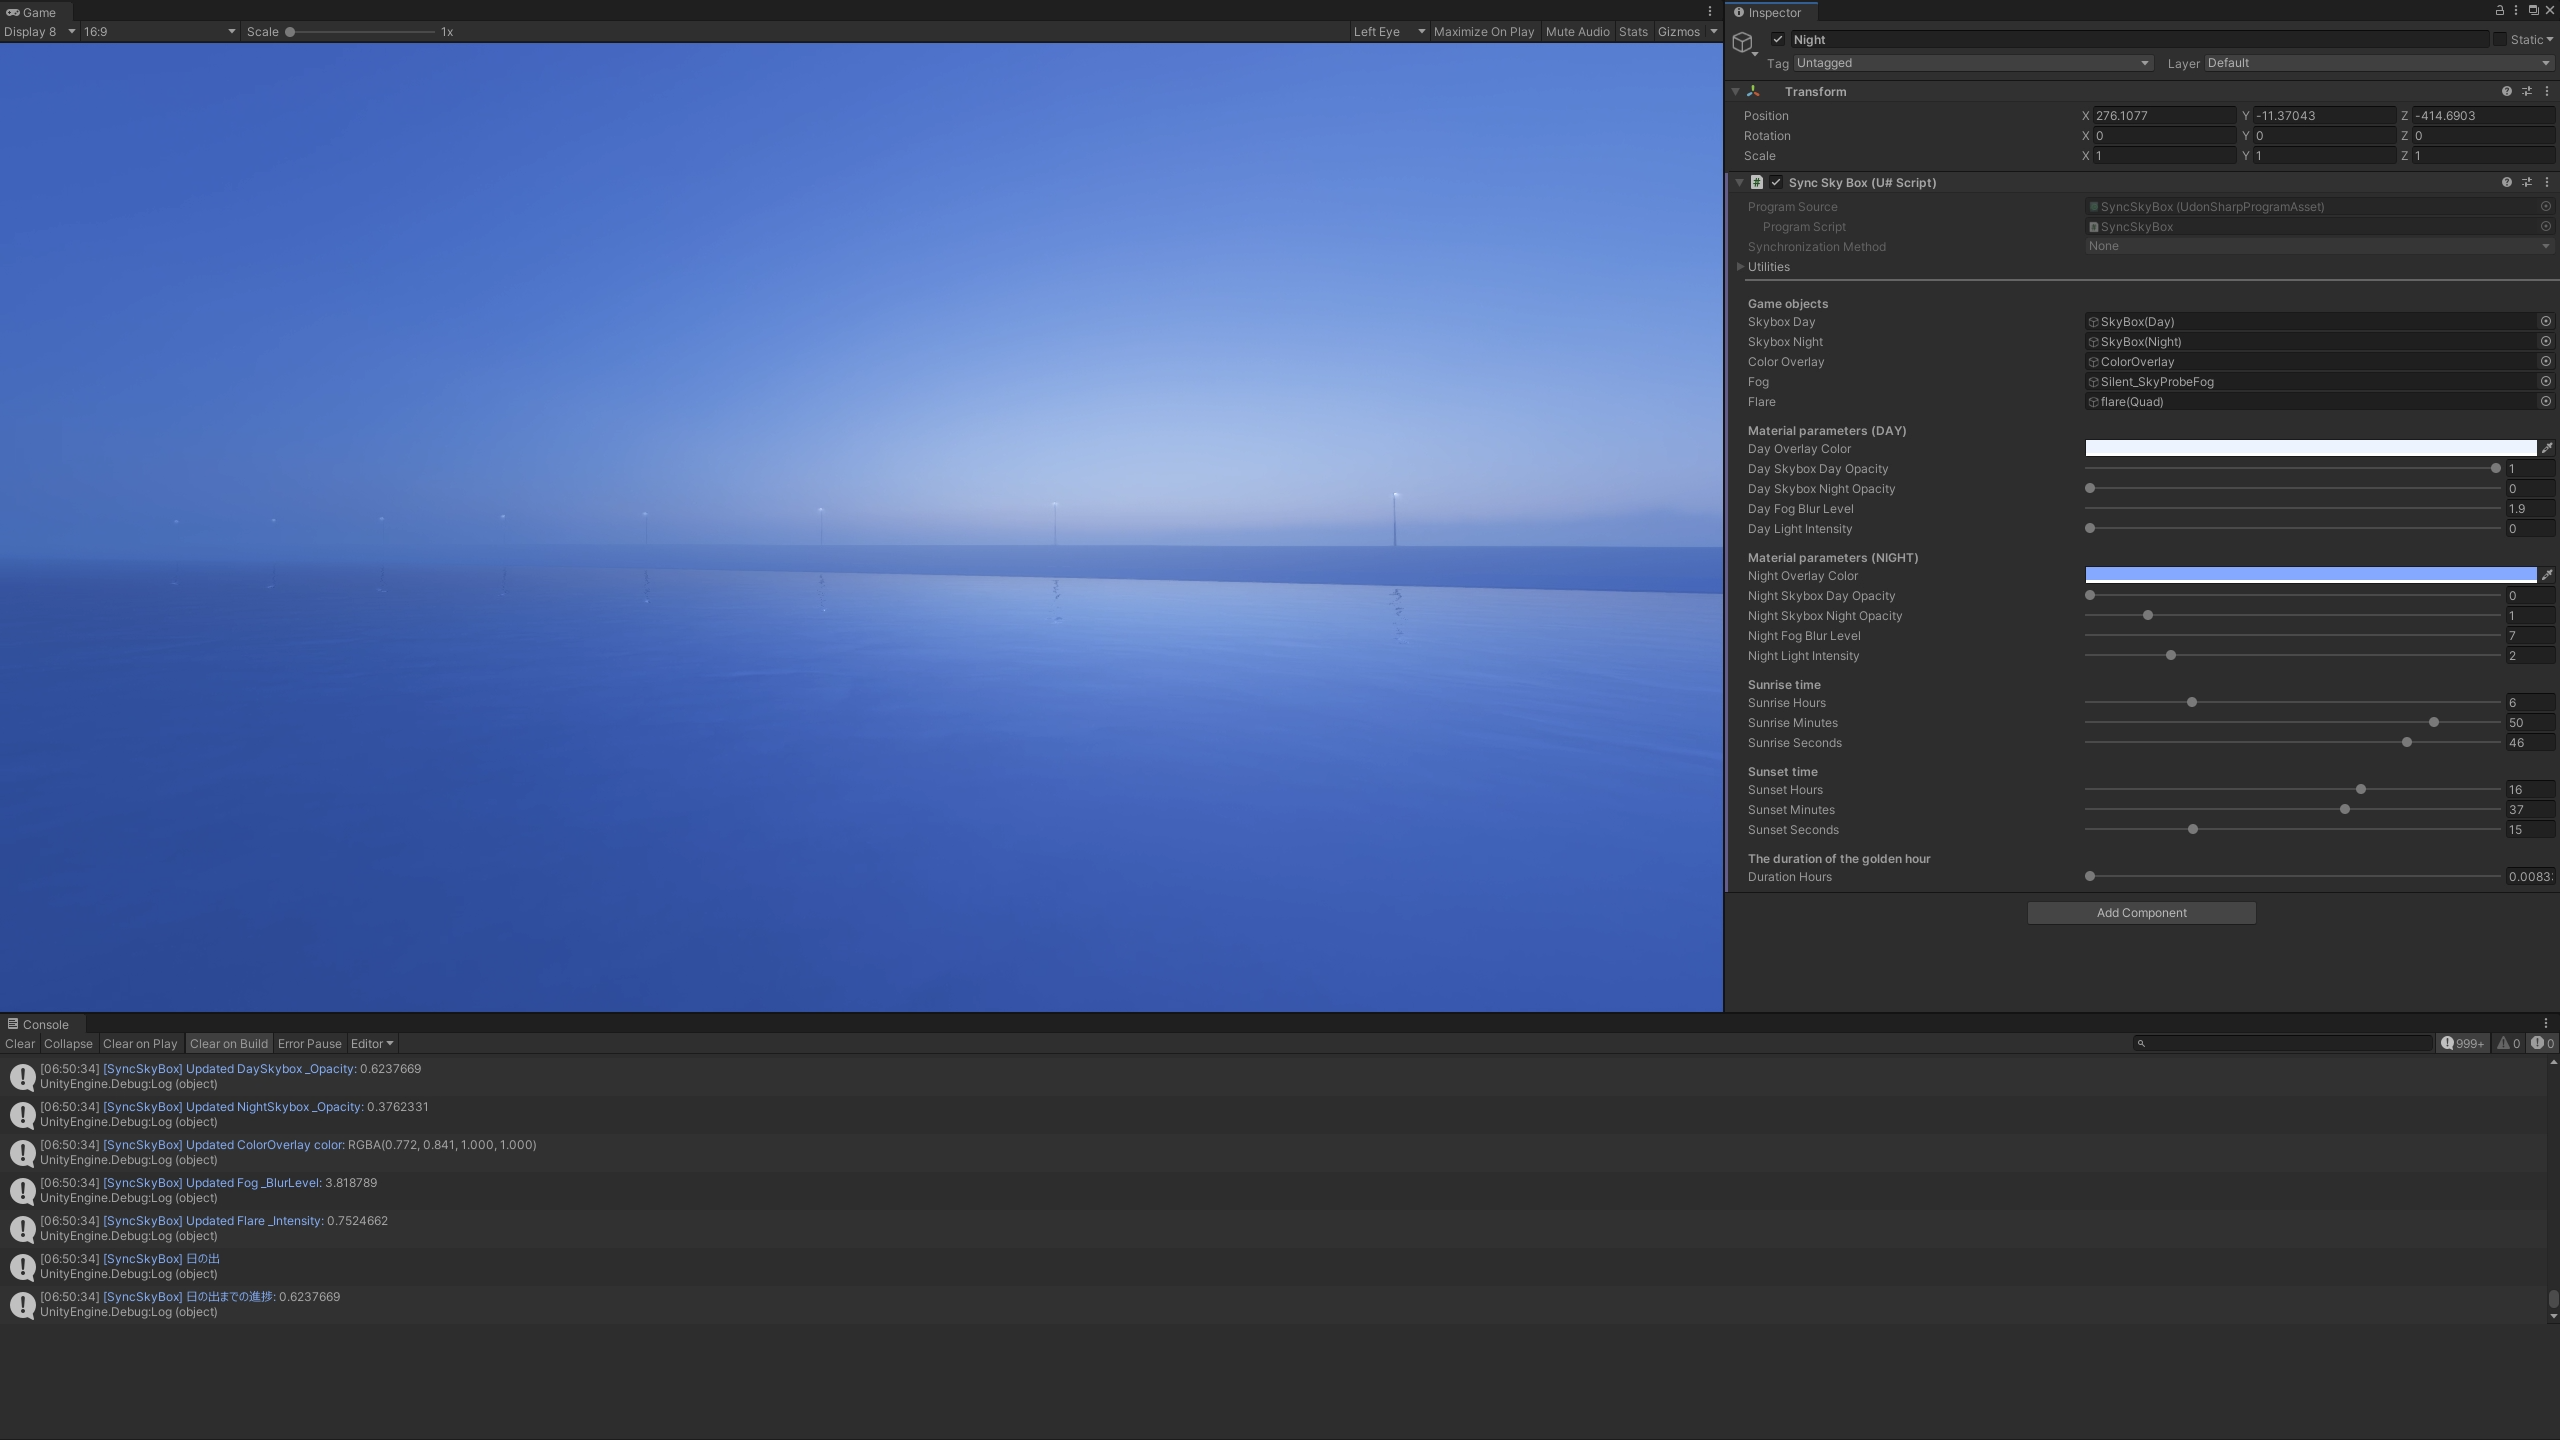The height and width of the screenshot is (1440, 2560).
Task: Toggle warning count filter in Console
Action: (2508, 1043)
